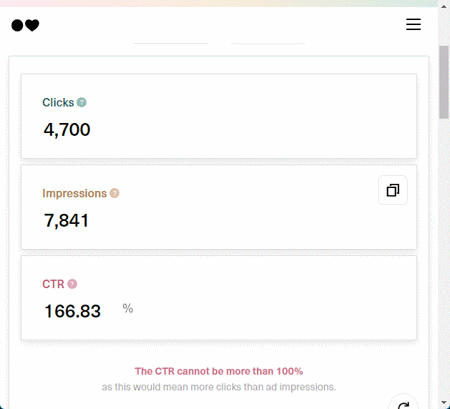Click the scrollbar down arrow
This screenshot has width=450, height=409.
(444, 403)
